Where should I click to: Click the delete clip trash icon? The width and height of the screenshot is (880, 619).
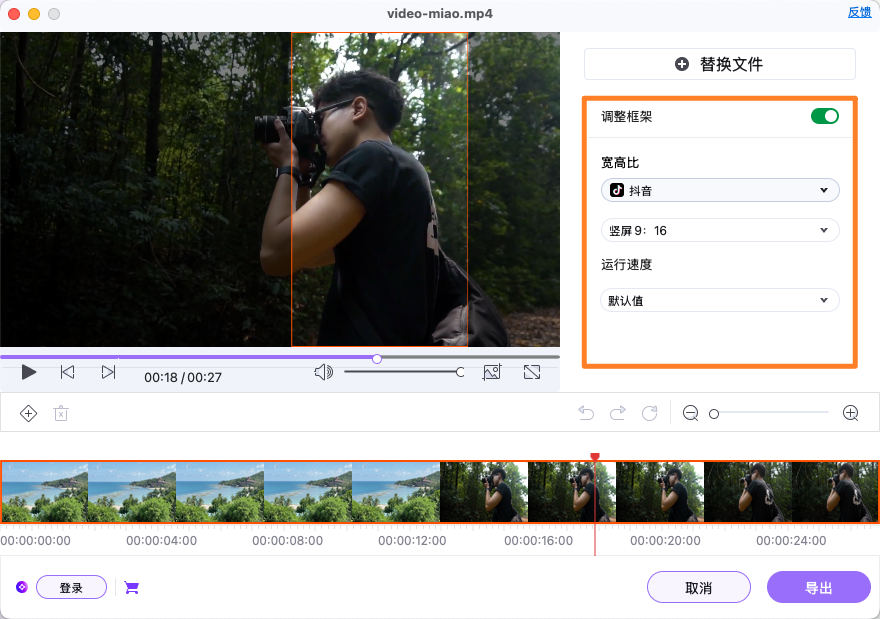pyautogui.click(x=60, y=412)
